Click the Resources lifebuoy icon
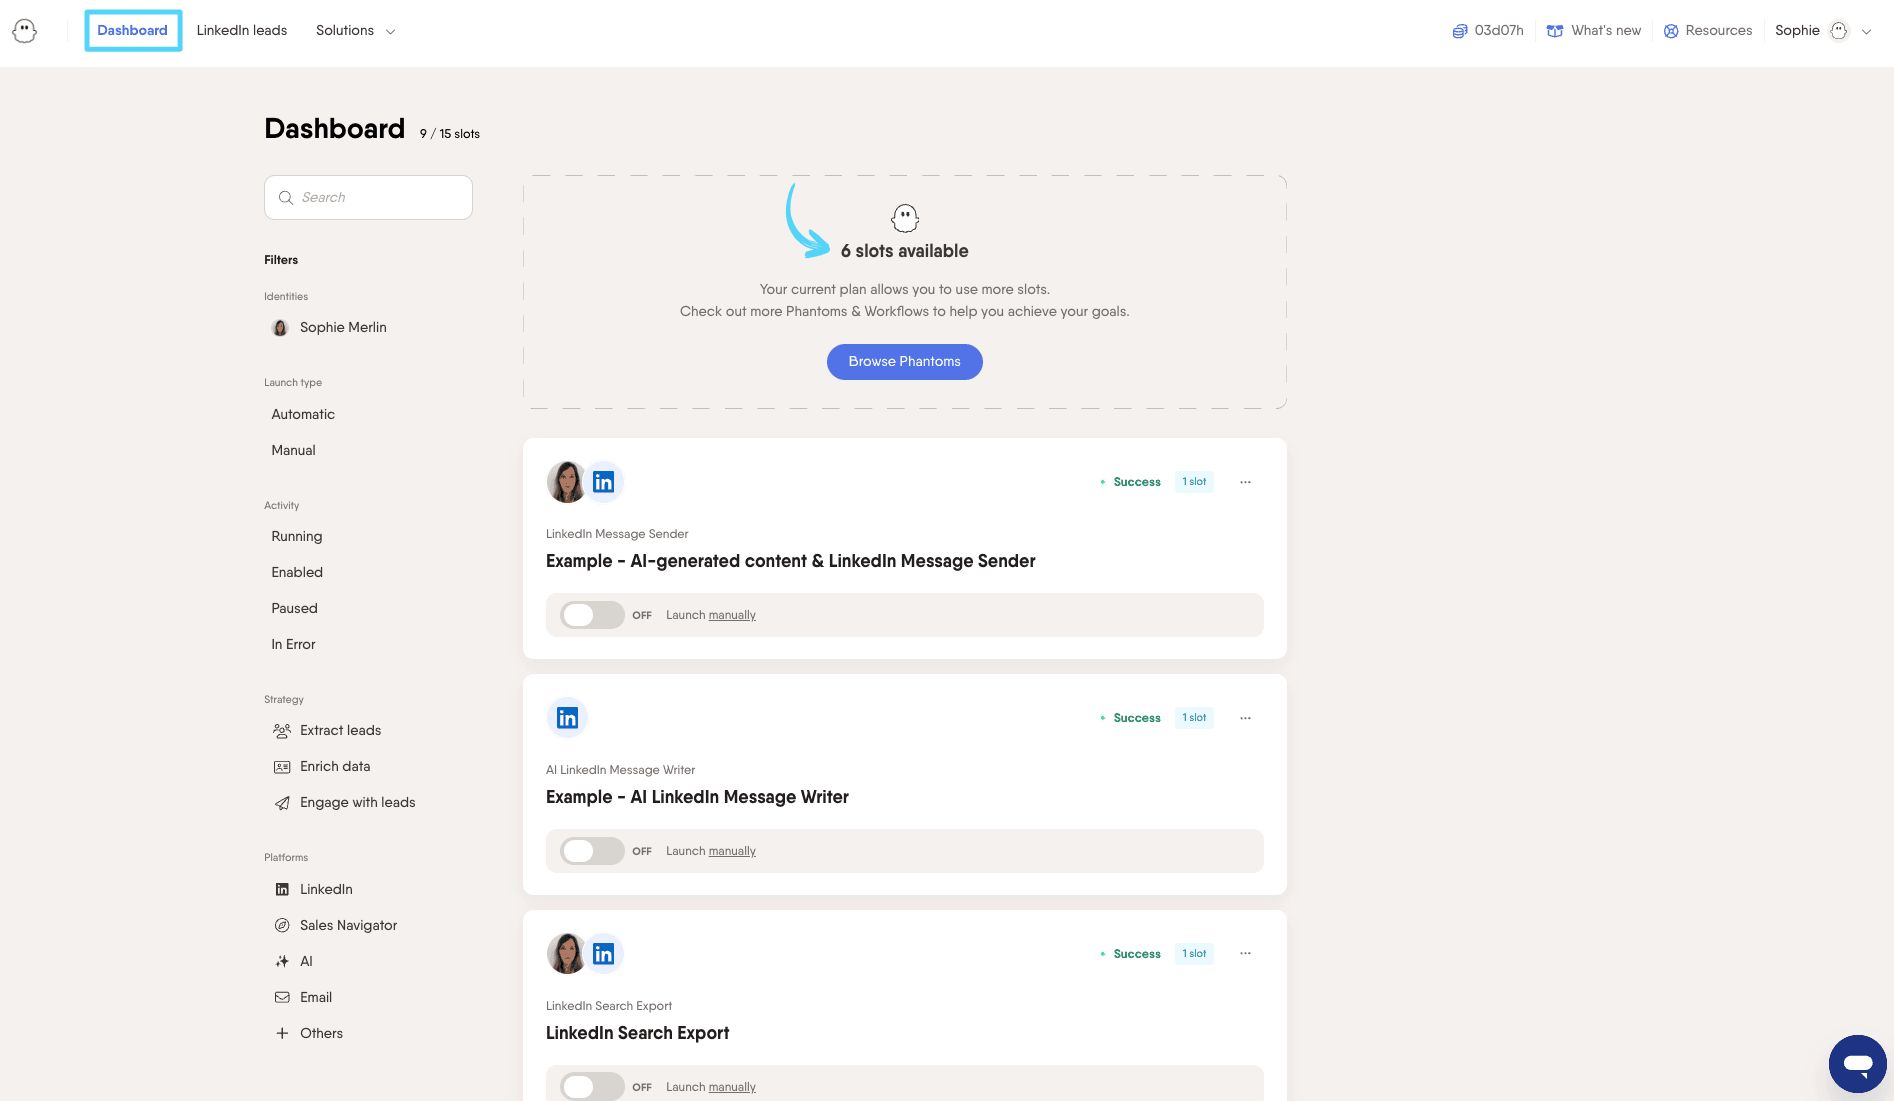 pyautogui.click(x=1670, y=31)
